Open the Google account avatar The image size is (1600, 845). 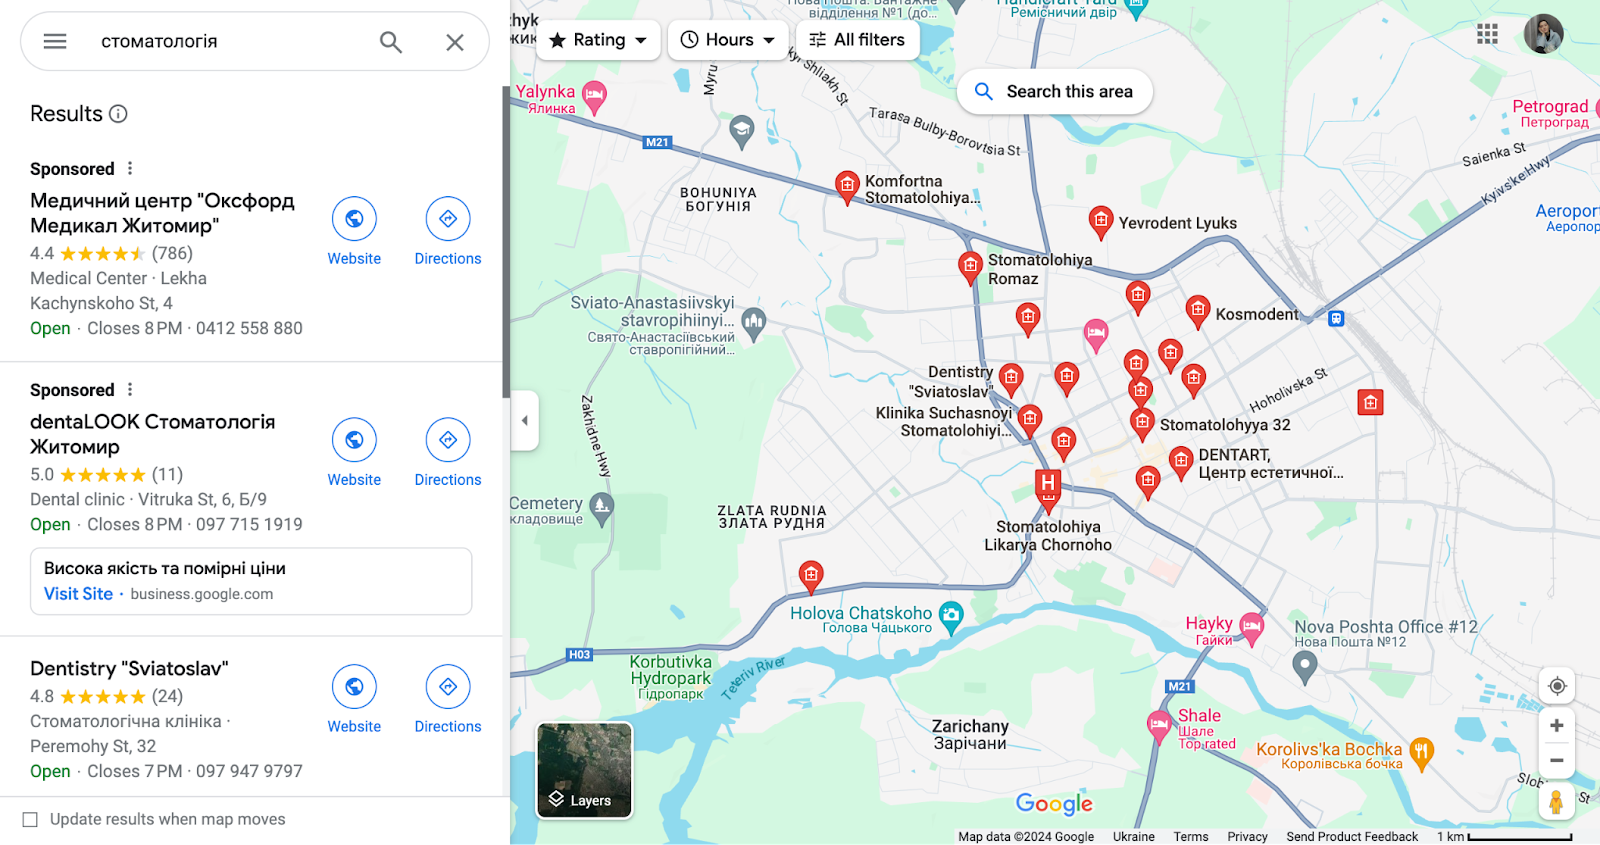tap(1543, 34)
